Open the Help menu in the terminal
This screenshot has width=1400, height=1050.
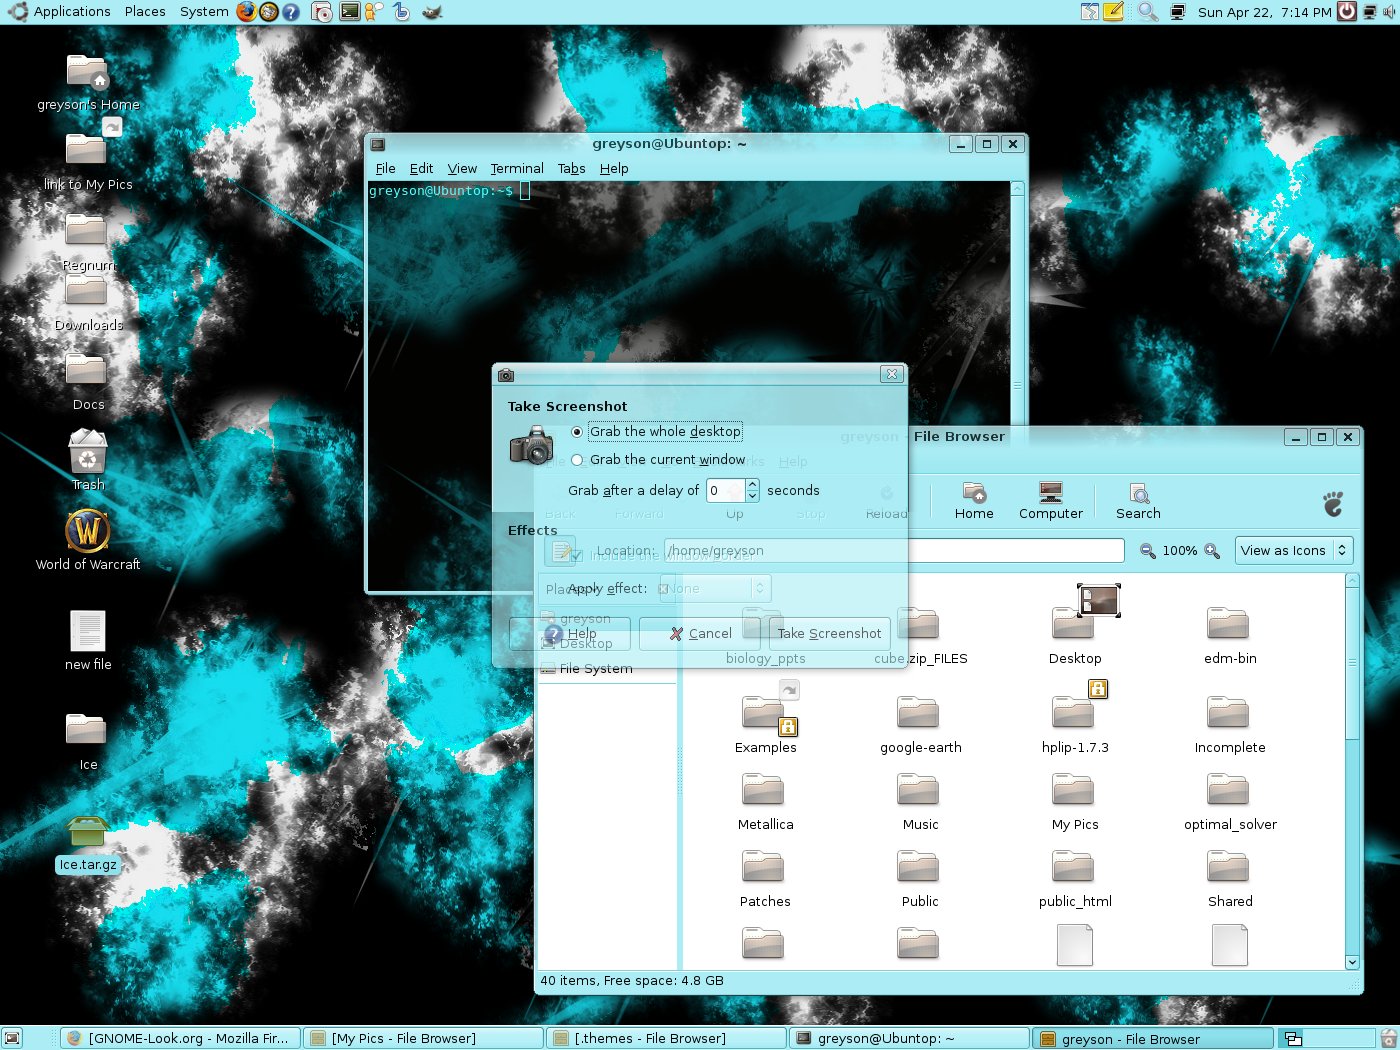pyautogui.click(x=614, y=168)
